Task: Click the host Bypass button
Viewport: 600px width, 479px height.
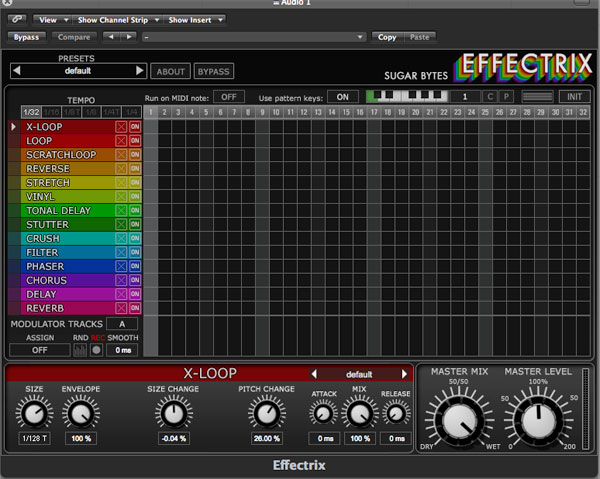Action: click(26, 37)
